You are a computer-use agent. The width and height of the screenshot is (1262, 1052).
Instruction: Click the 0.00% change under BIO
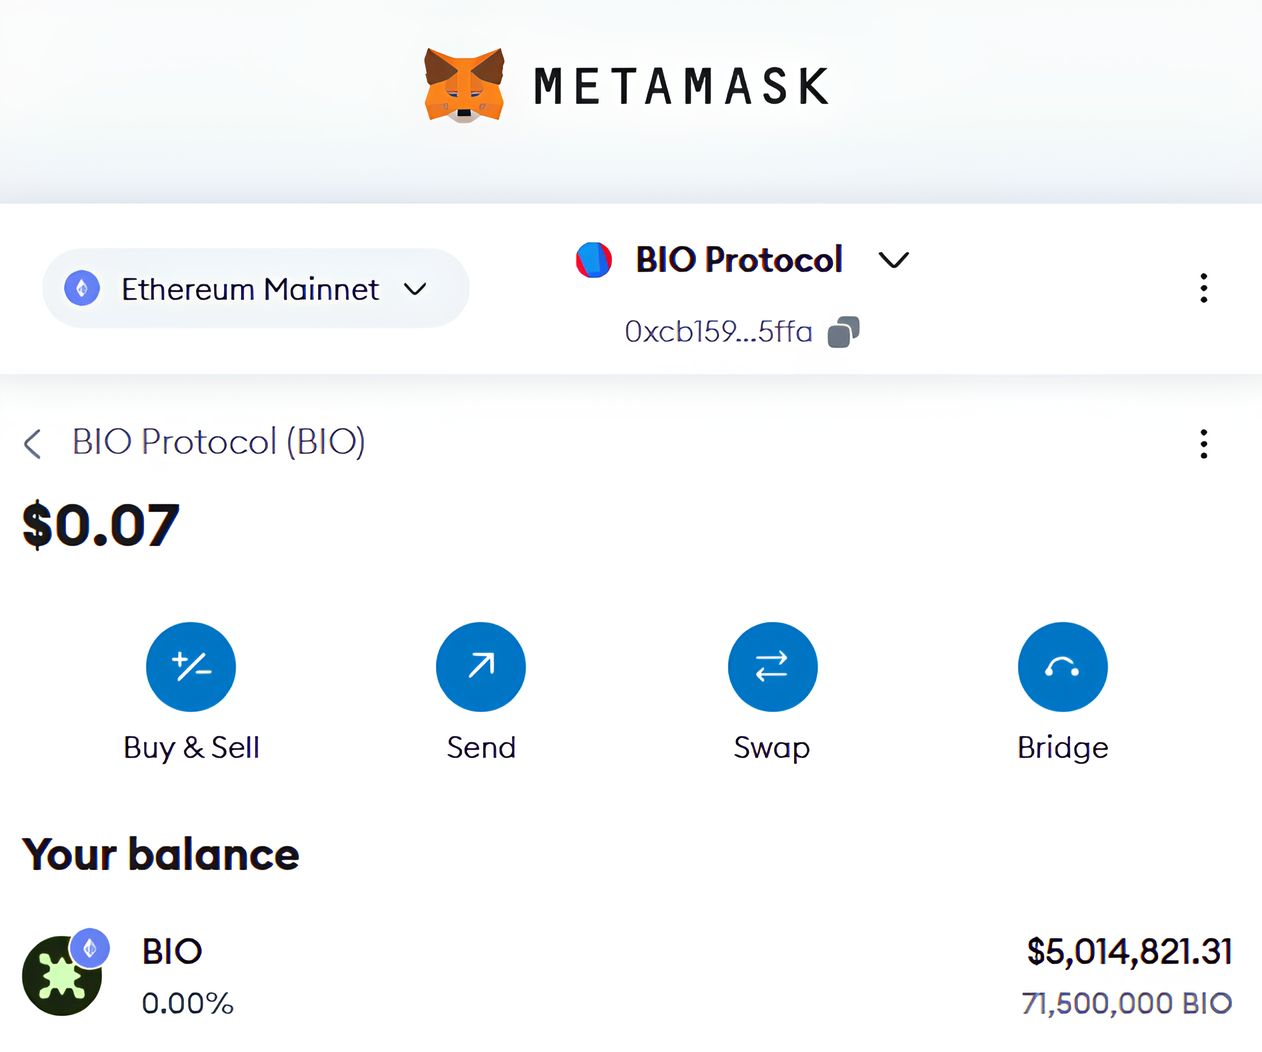click(187, 1003)
